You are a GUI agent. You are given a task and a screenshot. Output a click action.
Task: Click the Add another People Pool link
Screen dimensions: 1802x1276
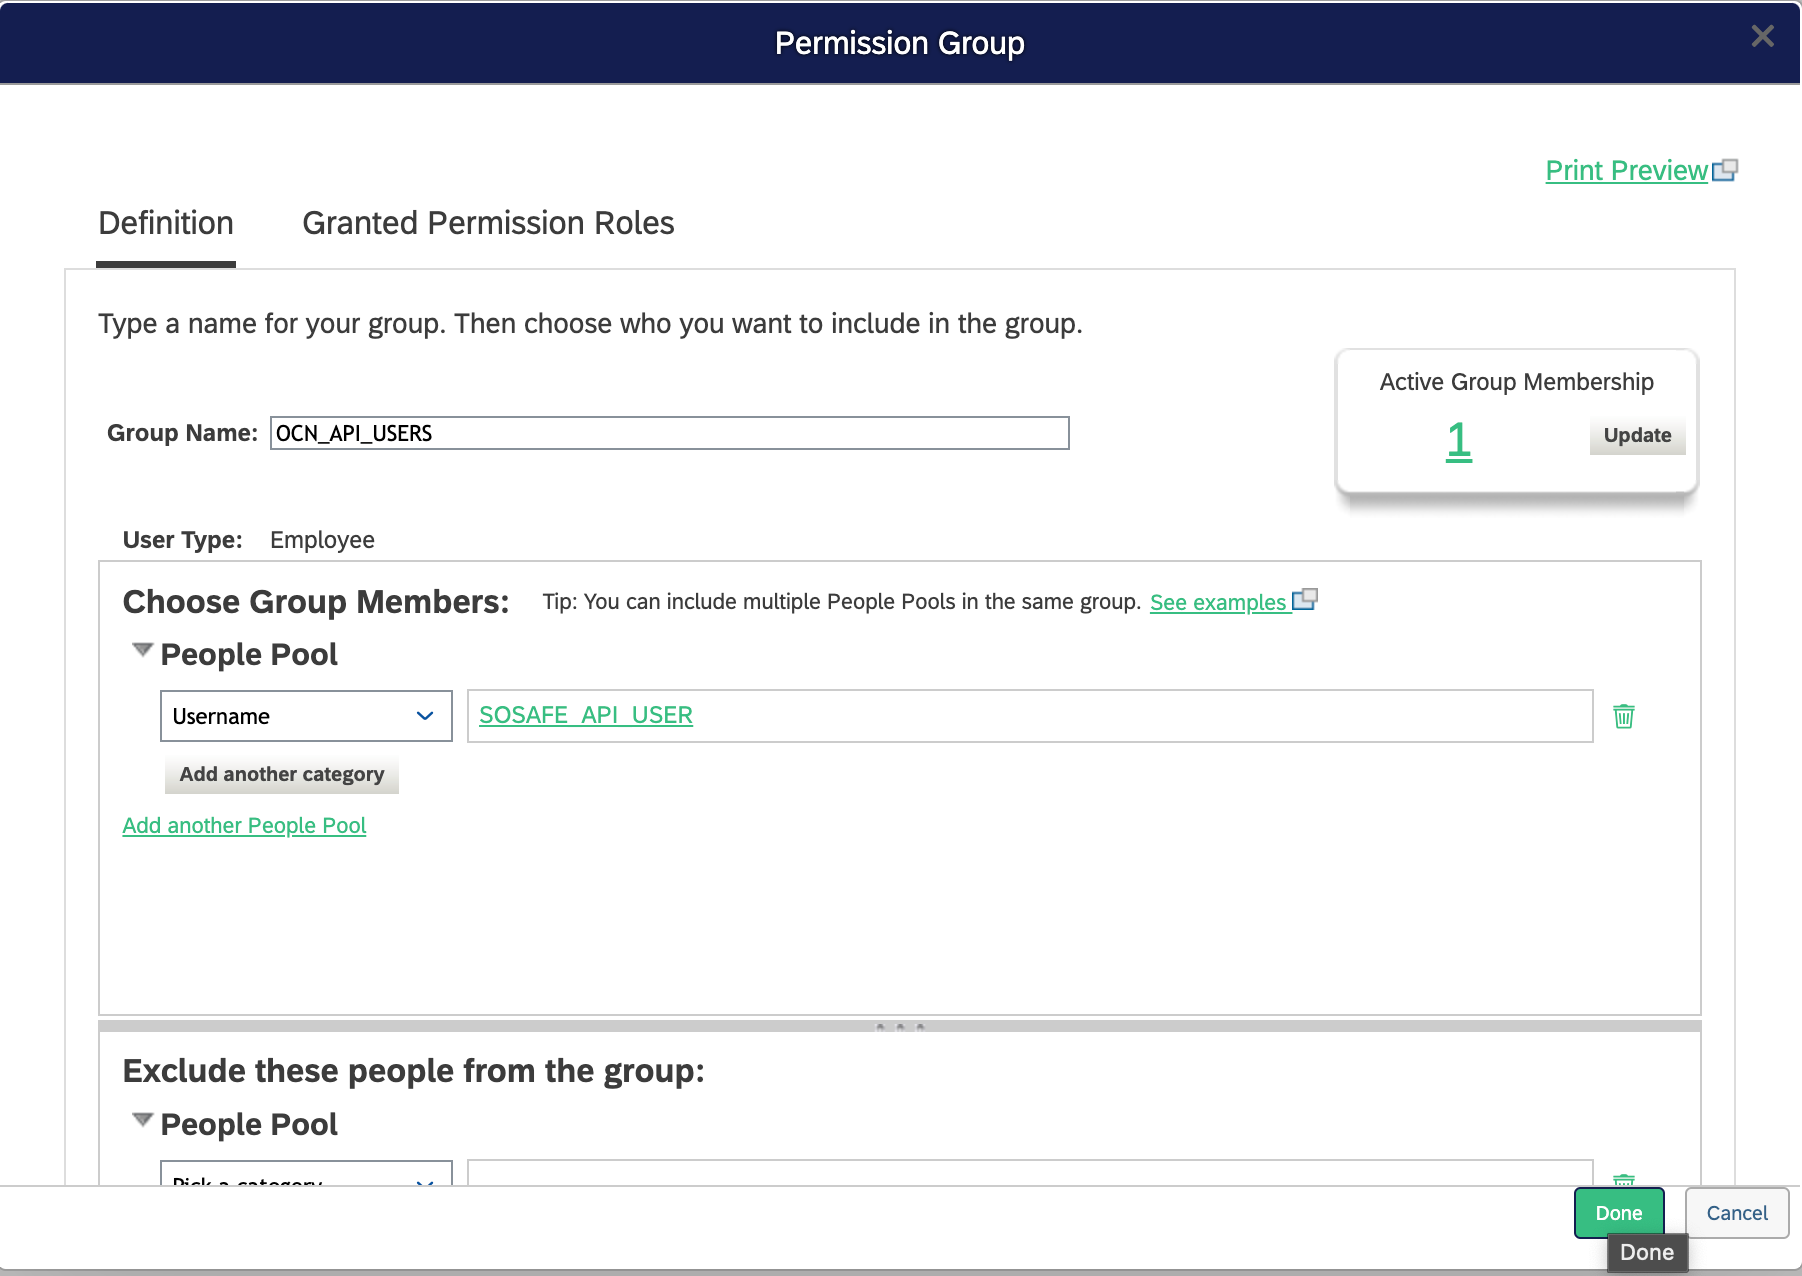[x=244, y=826]
